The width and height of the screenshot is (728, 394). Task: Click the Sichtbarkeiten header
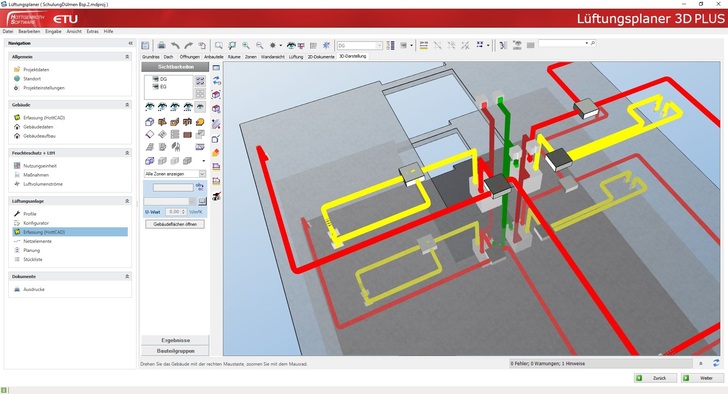pyautogui.click(x=175, y=67)
